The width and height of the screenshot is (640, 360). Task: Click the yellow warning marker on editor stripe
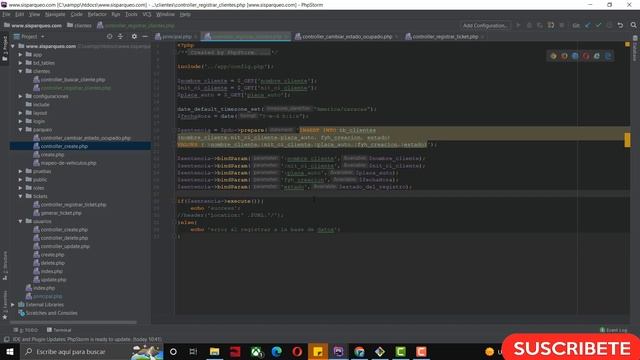coord(627,140)
